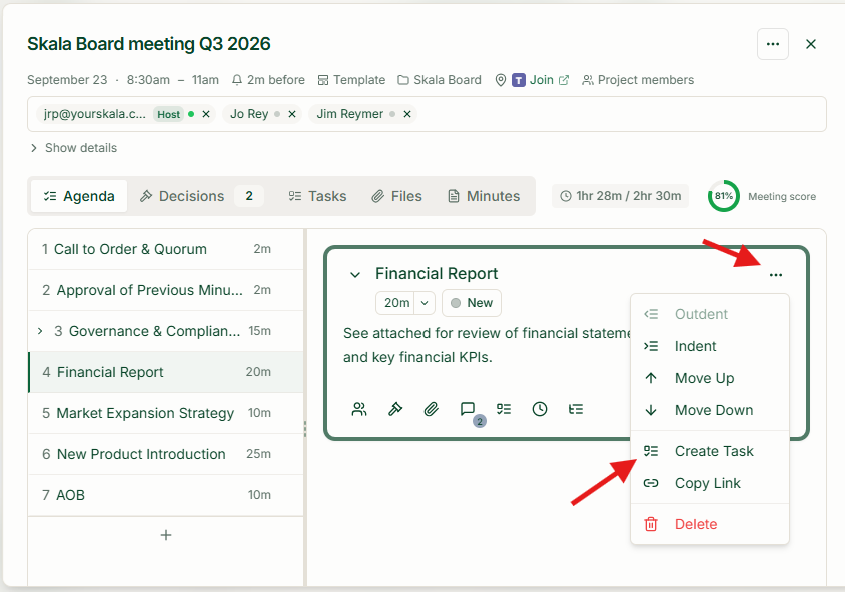Image resolution: width=845 pixels, height=592 pixels.
Task: Click the 2m before reminder bell
Action: coord(268,80)
